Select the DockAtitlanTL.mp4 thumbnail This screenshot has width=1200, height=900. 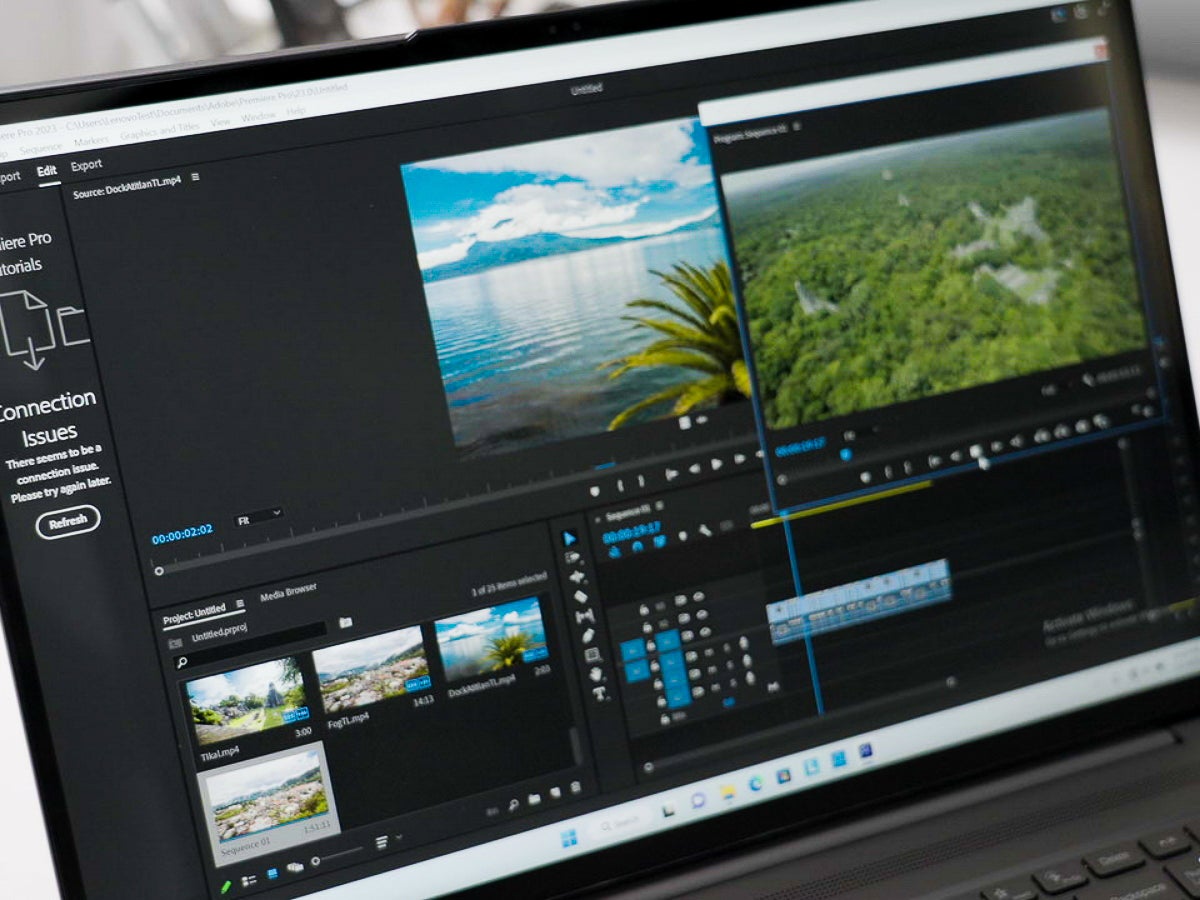[492, 637]
